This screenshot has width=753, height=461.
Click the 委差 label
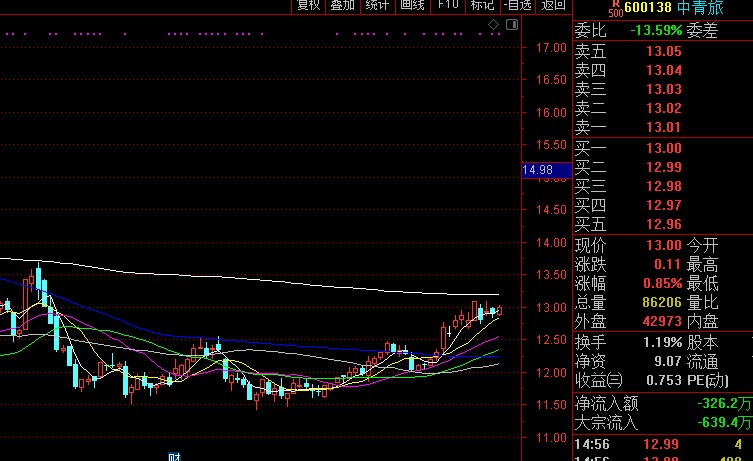click(x=703, y=31)
